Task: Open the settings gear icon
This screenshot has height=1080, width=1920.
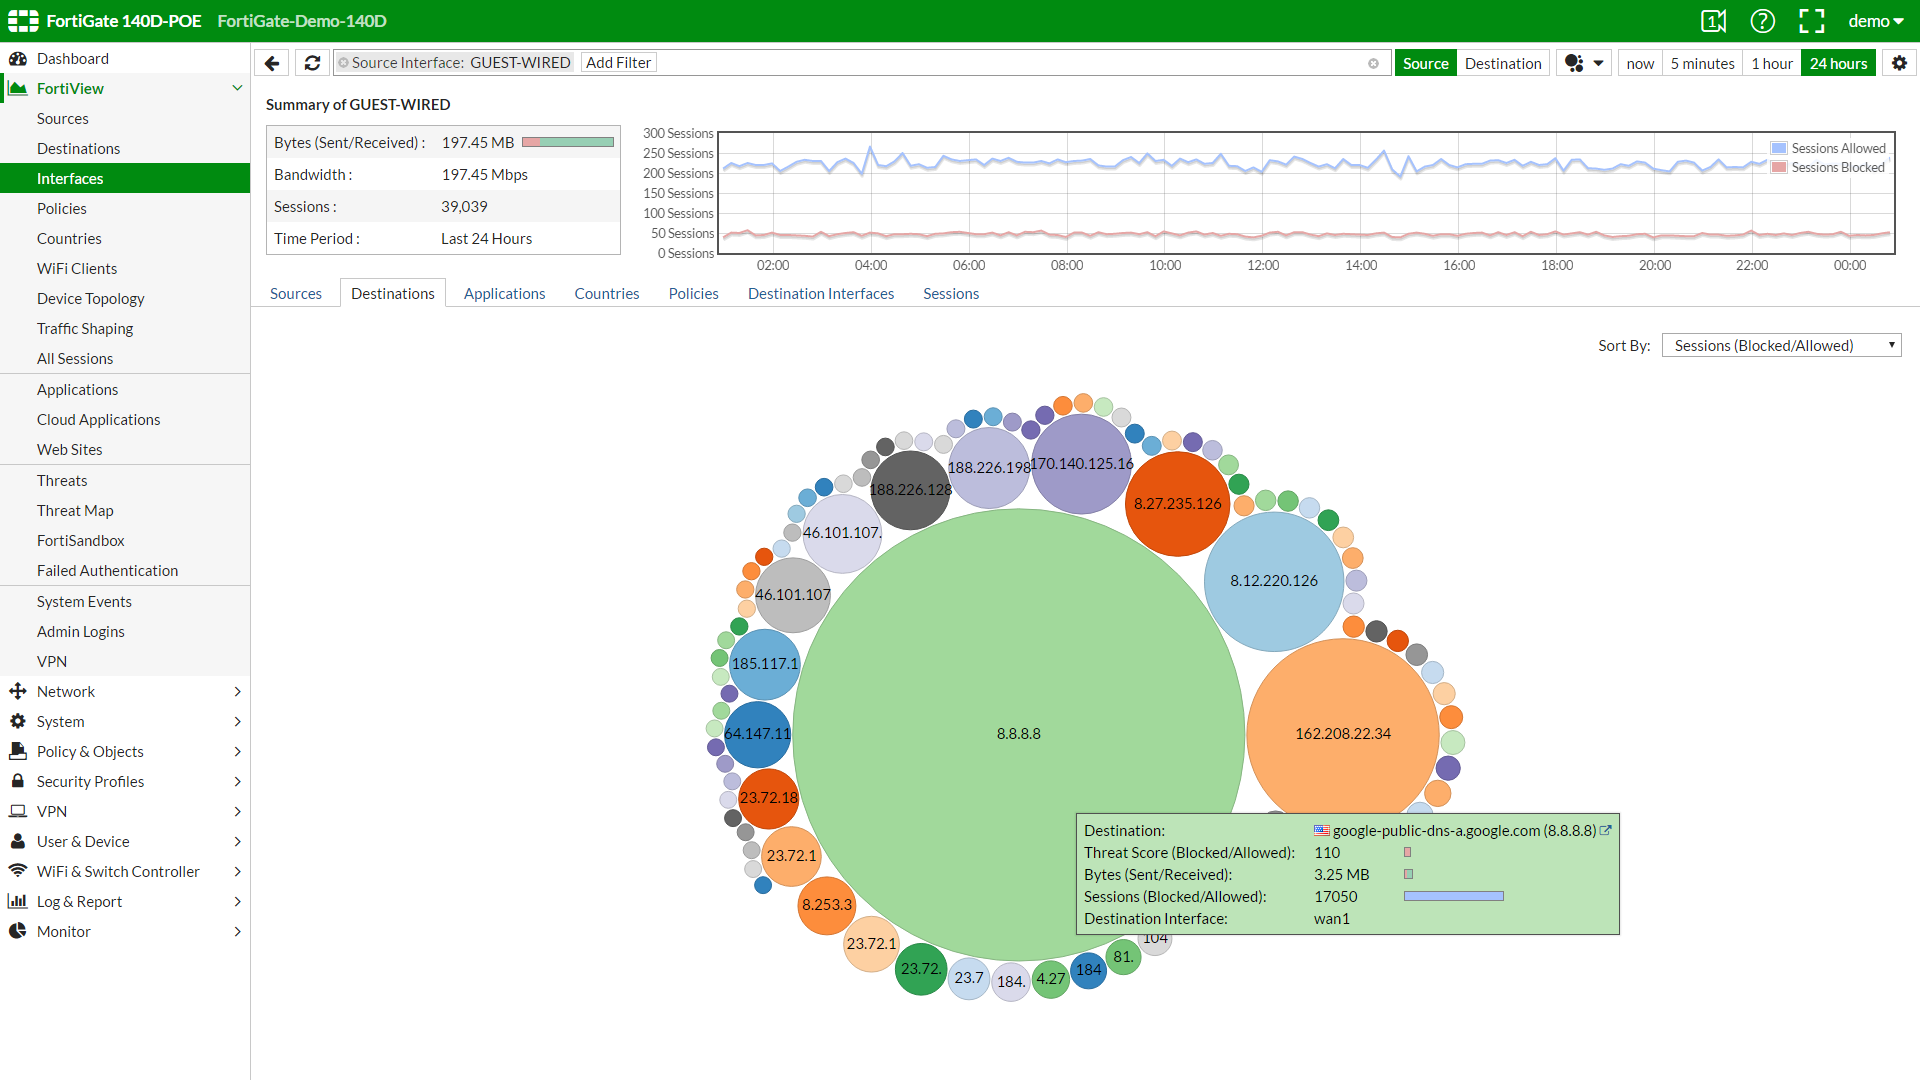Action: [x=1899, y=63]
